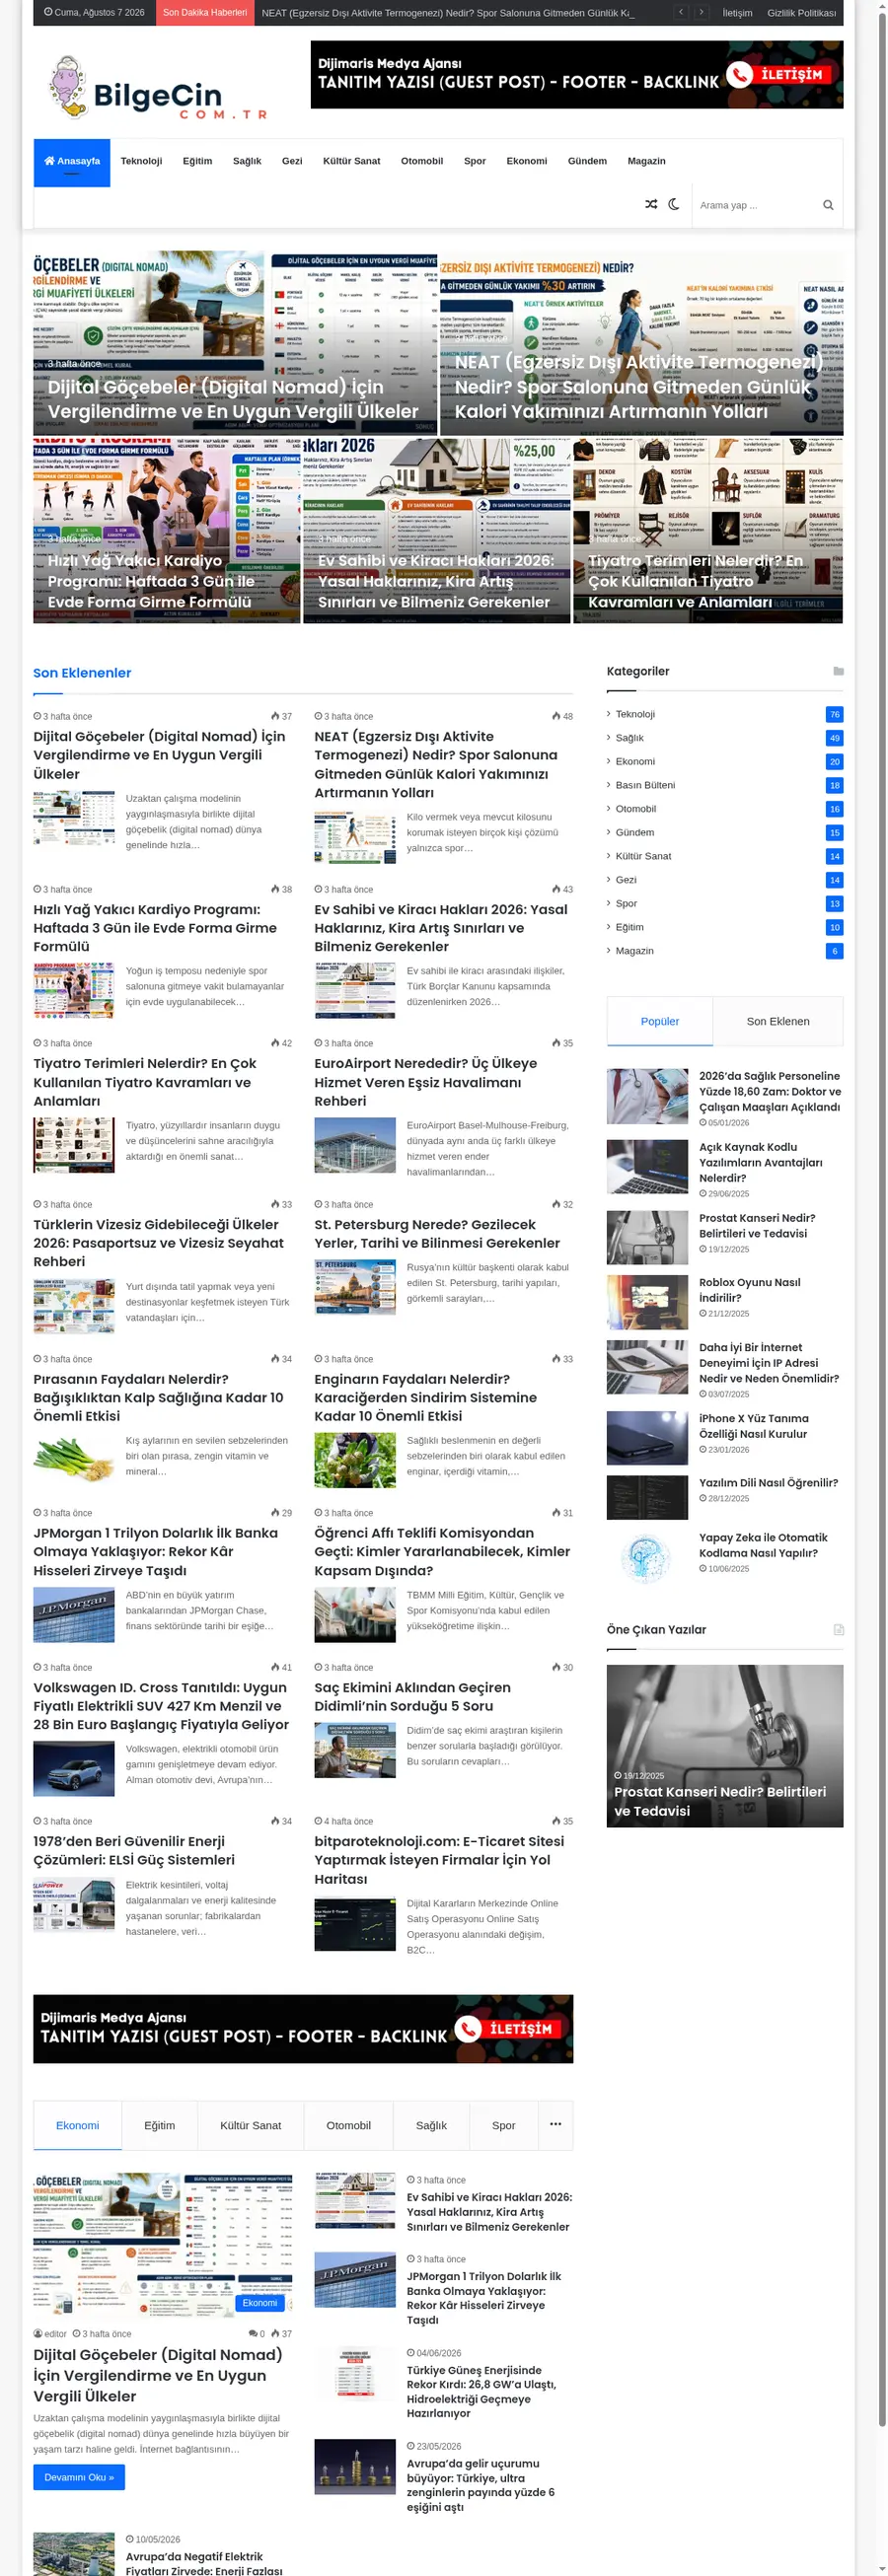
Task: Open the featured Prostat Kanseri Nedir card
Action: (724, 1745)
